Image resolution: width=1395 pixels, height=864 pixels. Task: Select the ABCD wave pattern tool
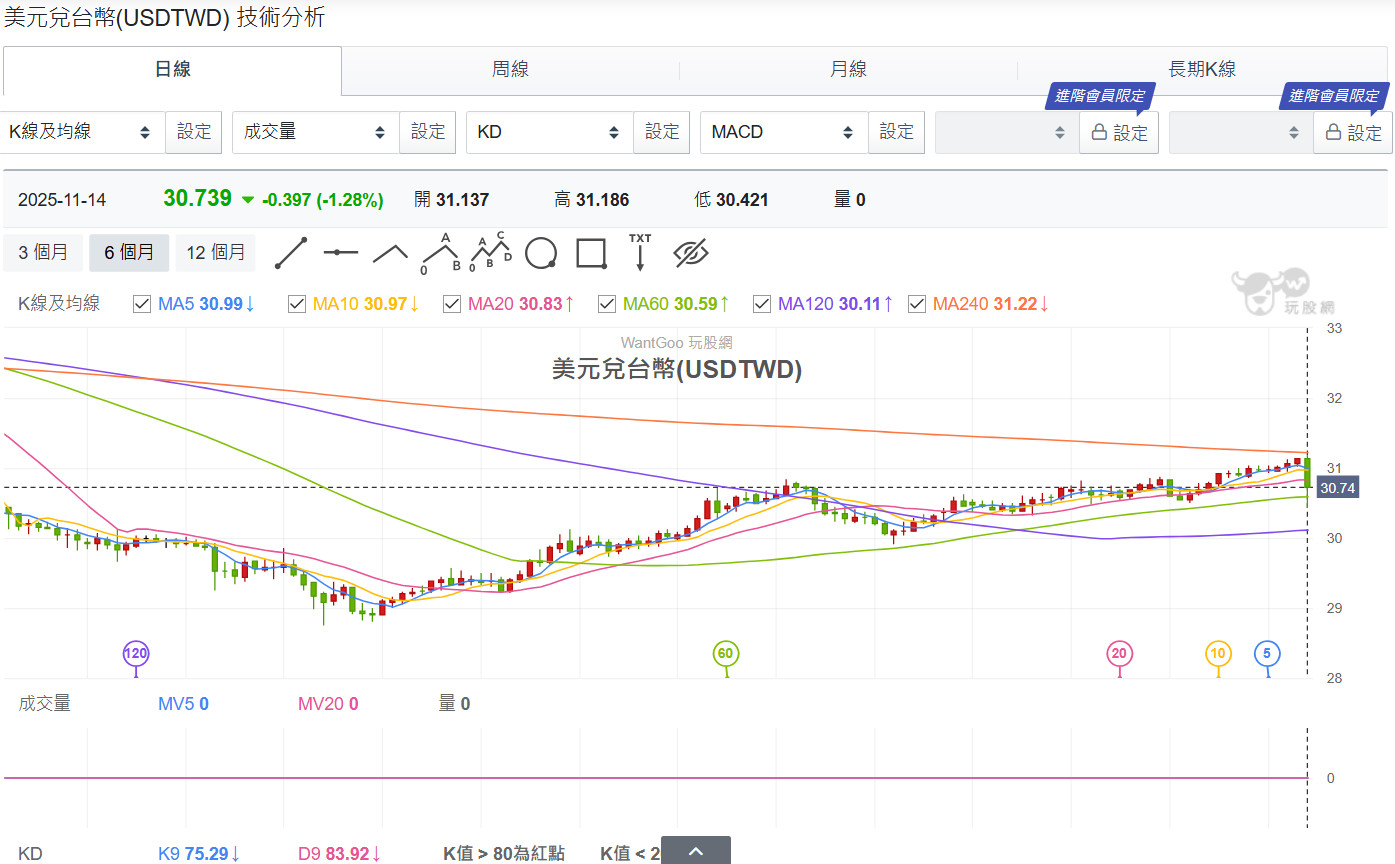point(489,253)
